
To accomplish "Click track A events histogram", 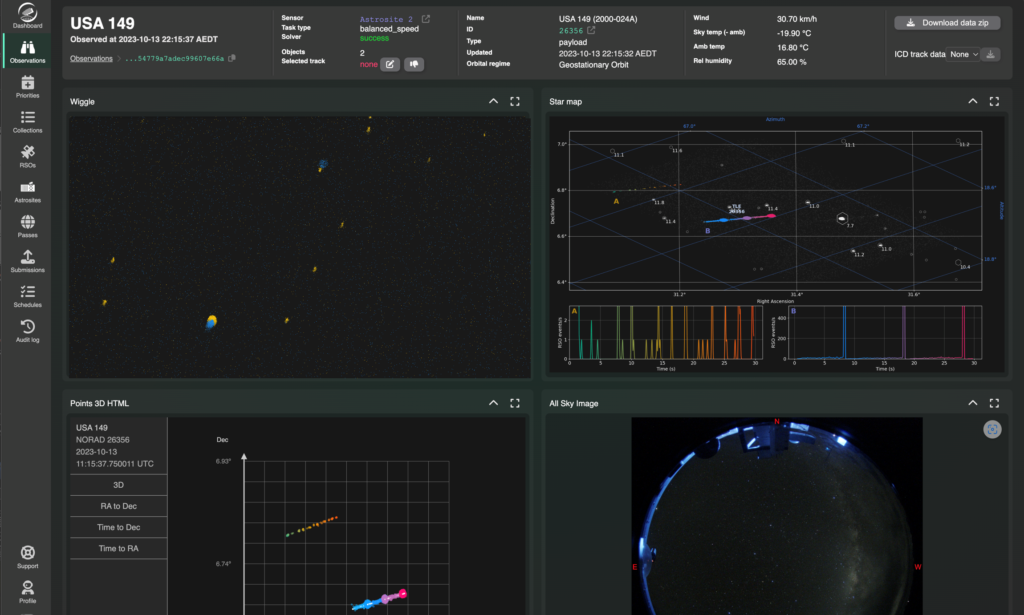I will 665,332.
